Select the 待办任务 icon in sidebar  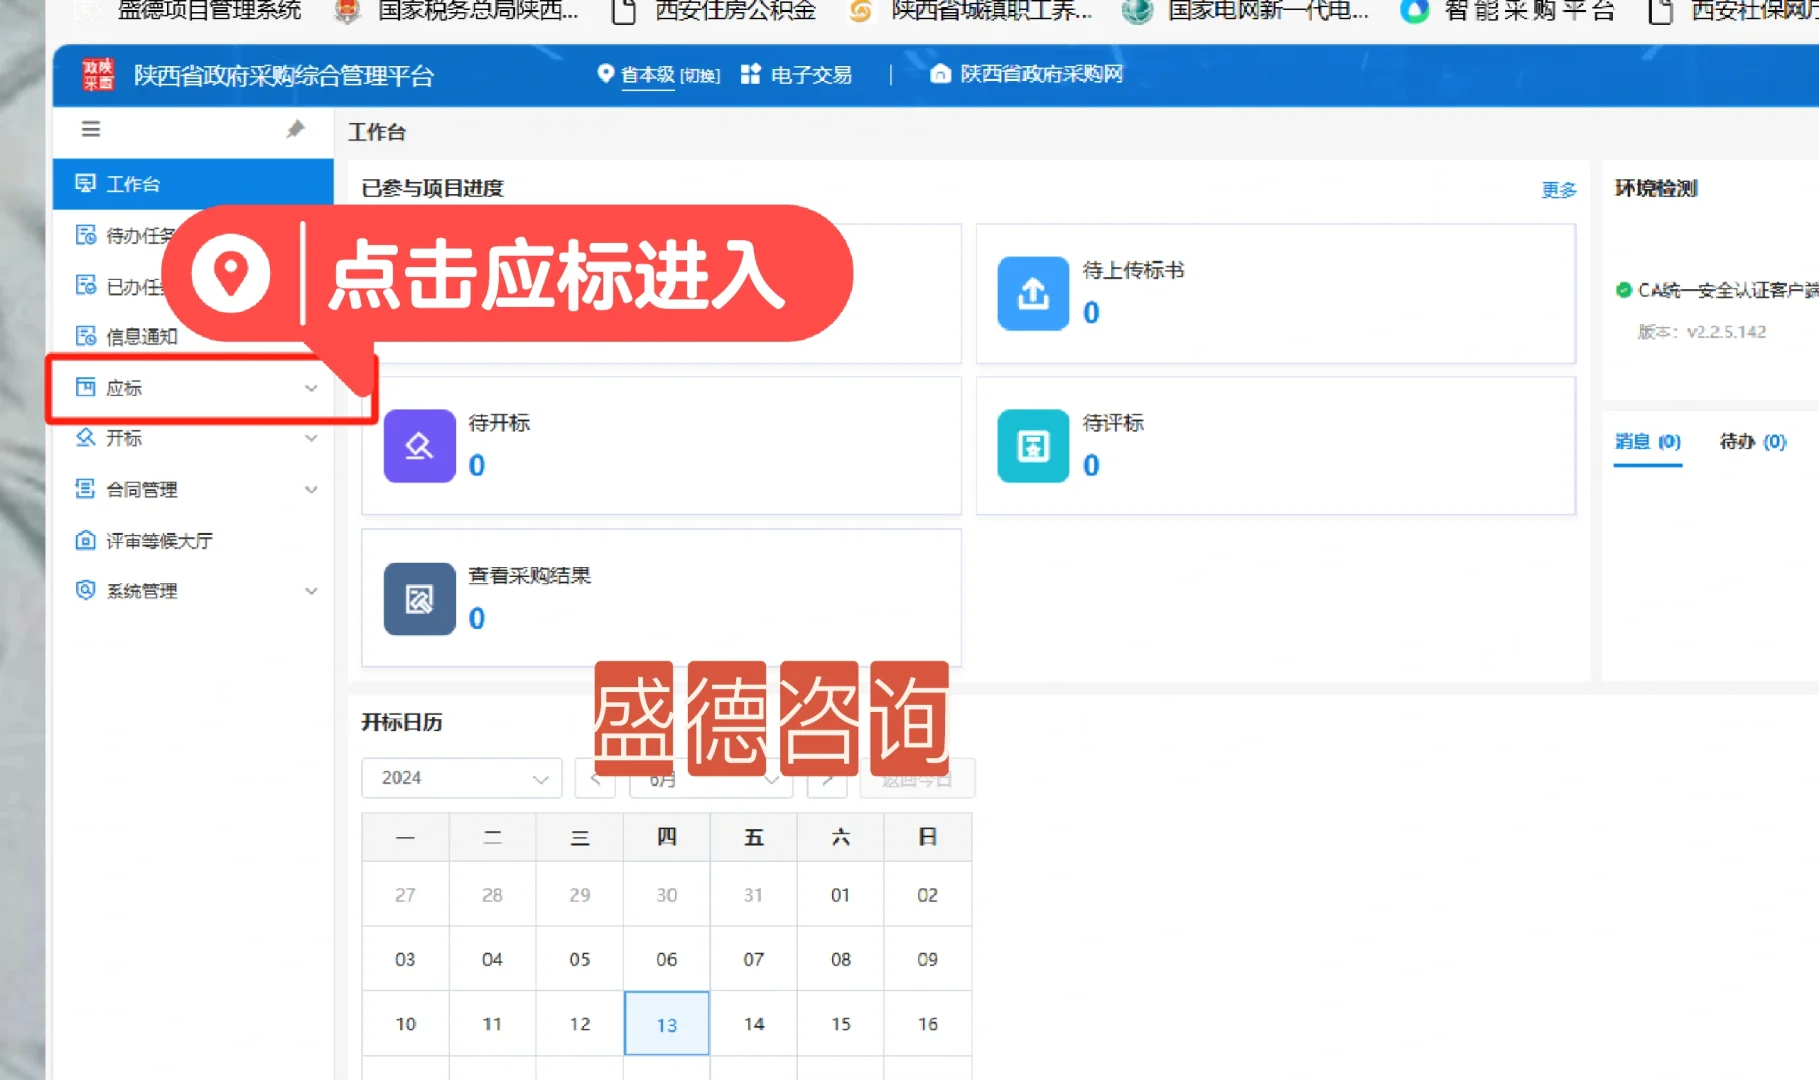85,234
